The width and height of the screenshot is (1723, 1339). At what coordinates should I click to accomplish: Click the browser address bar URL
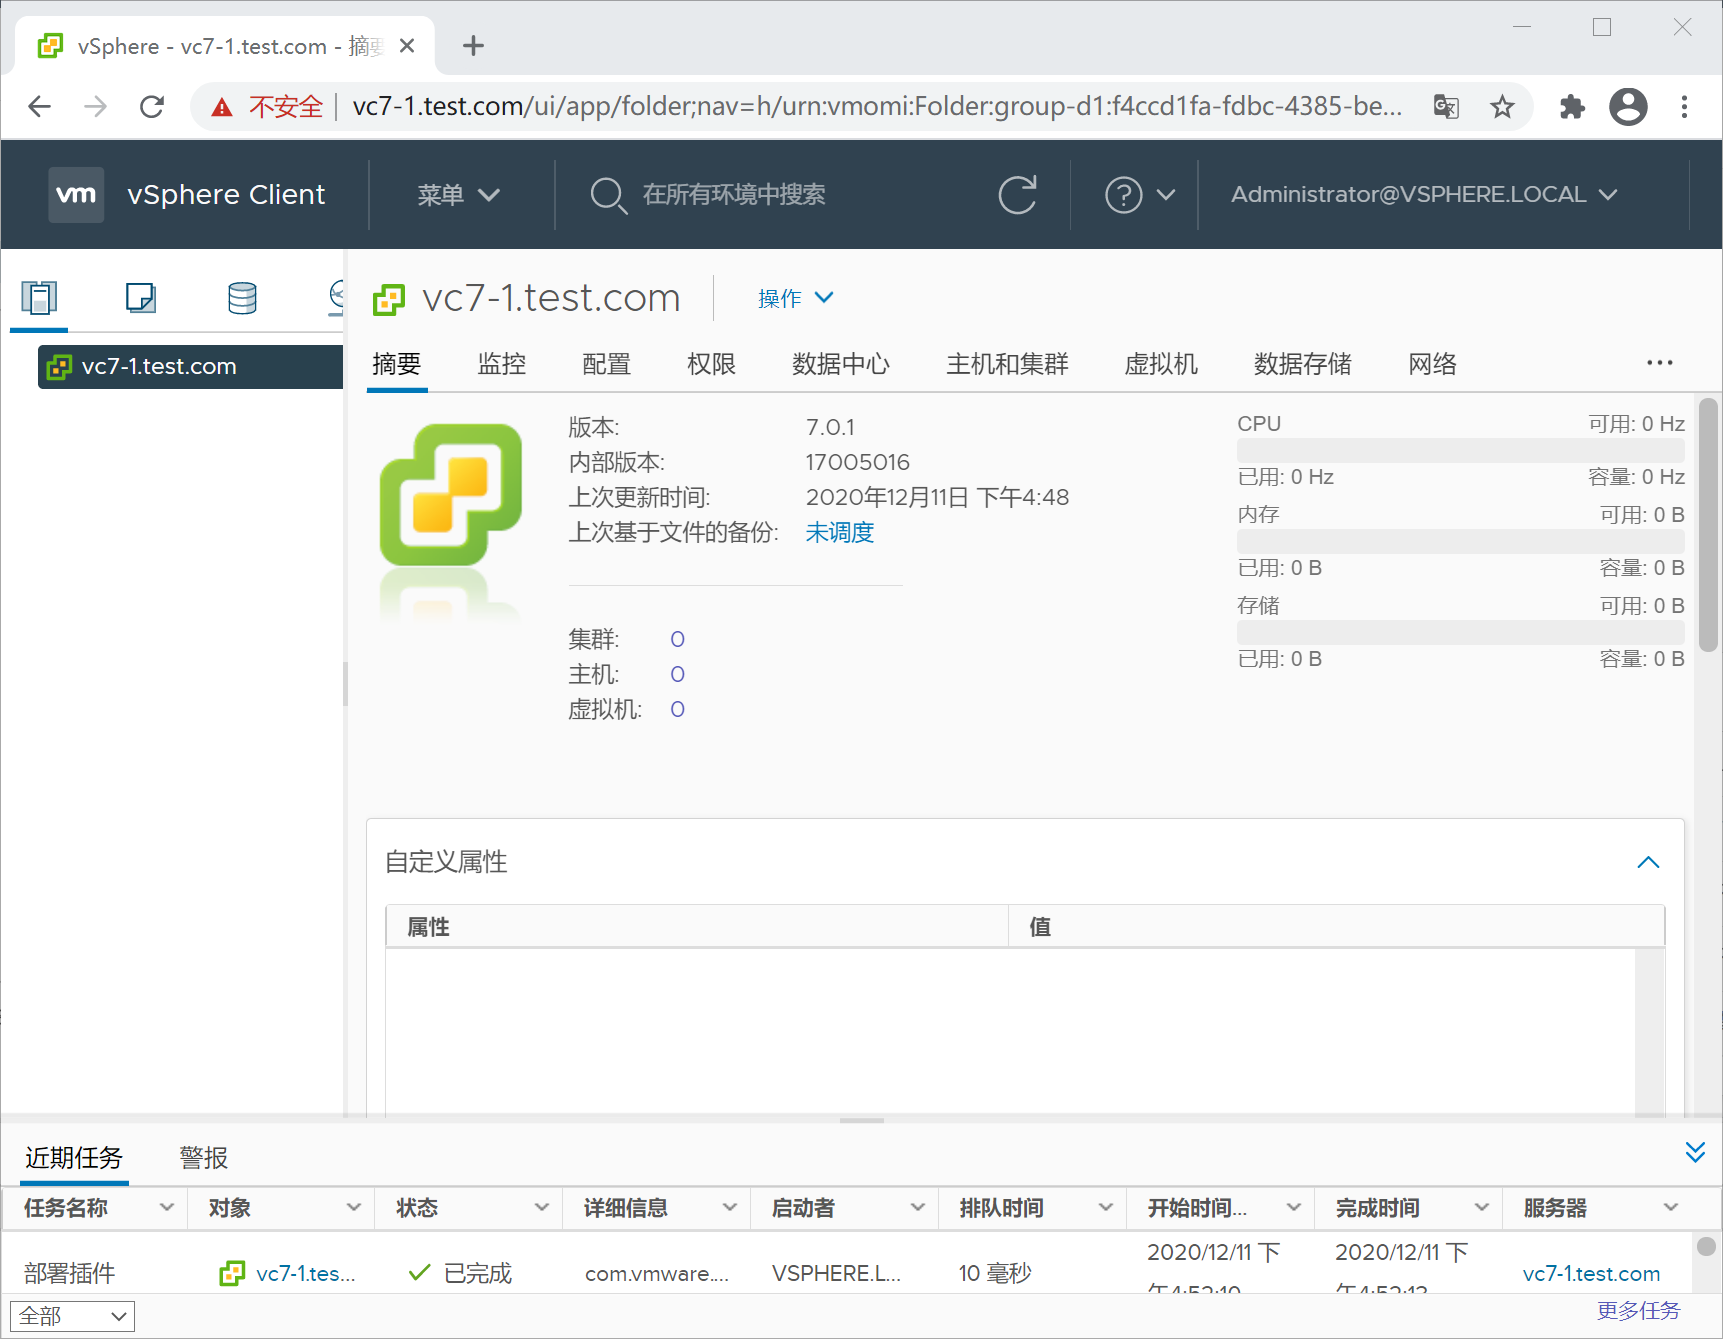[x=877, y=106]
